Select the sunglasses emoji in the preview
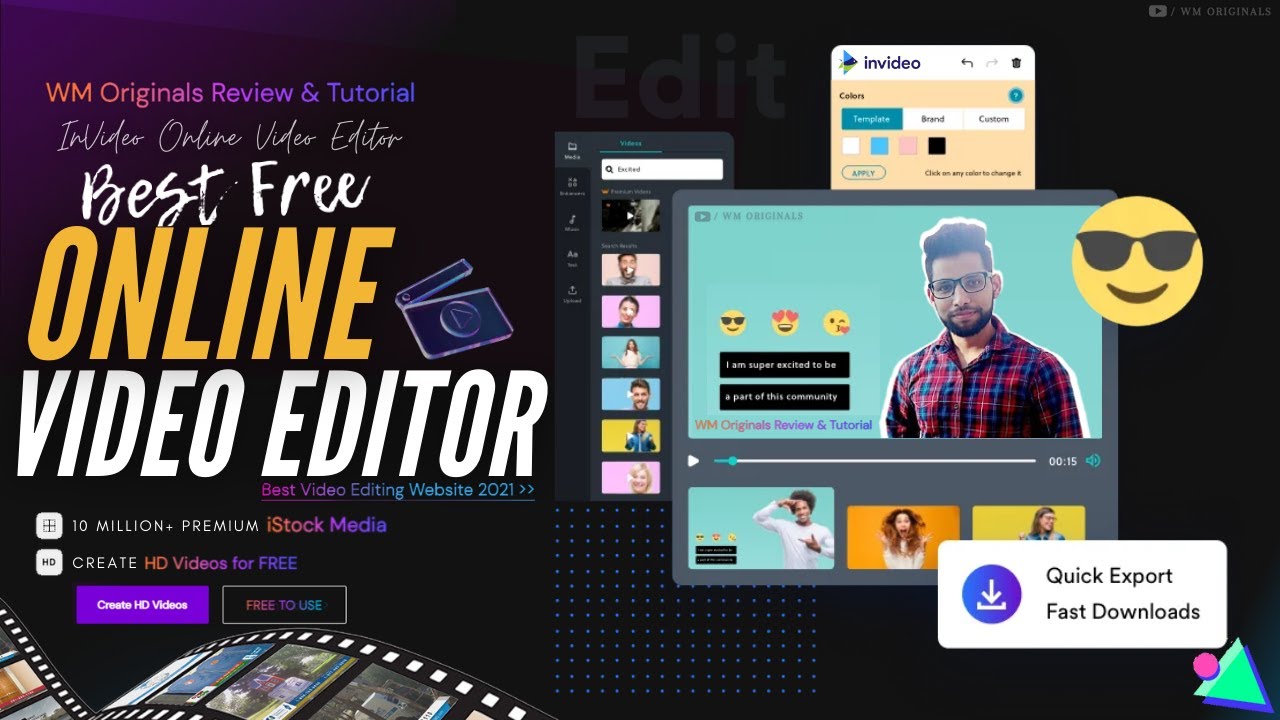 pos(733,324)
